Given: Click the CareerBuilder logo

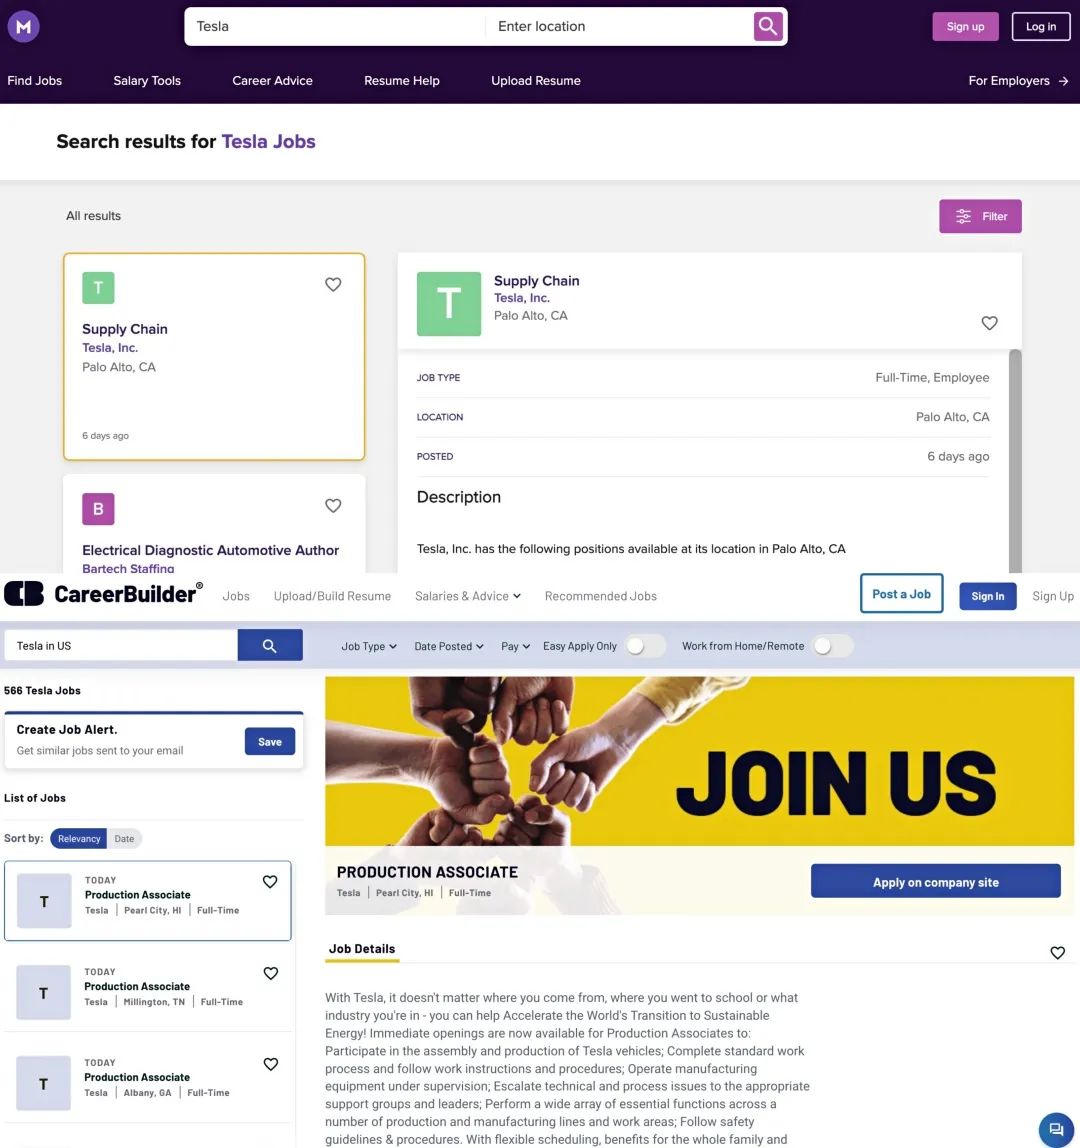Looking at the screenshot, I should pos(103,593).
